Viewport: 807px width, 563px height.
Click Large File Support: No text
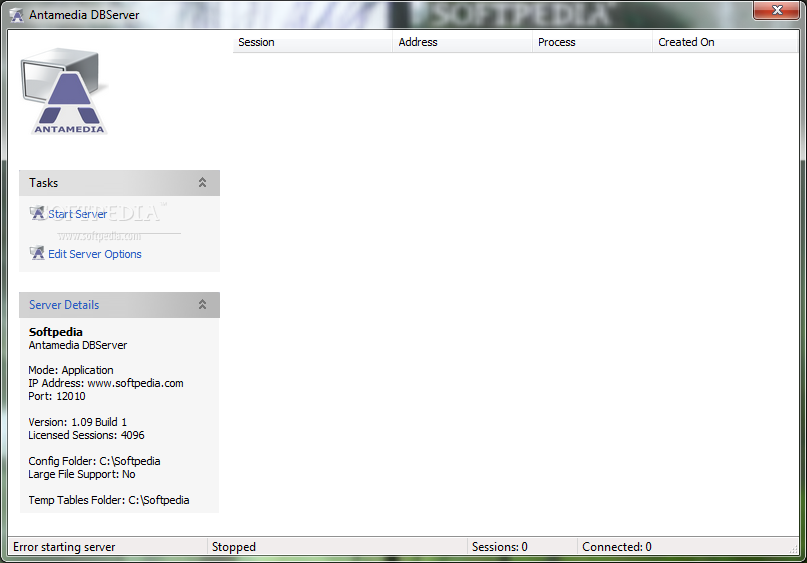pyautogui.click(x=82, y=474)
